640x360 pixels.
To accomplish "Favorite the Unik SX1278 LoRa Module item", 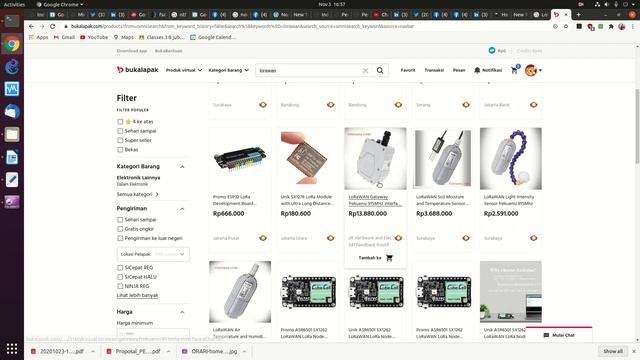I will [x=331, y=238].
